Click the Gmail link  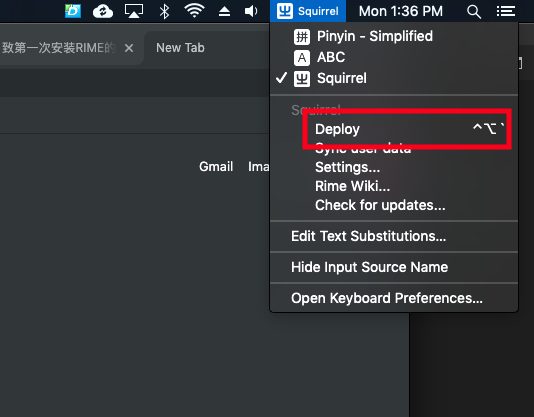coord(216,167)
